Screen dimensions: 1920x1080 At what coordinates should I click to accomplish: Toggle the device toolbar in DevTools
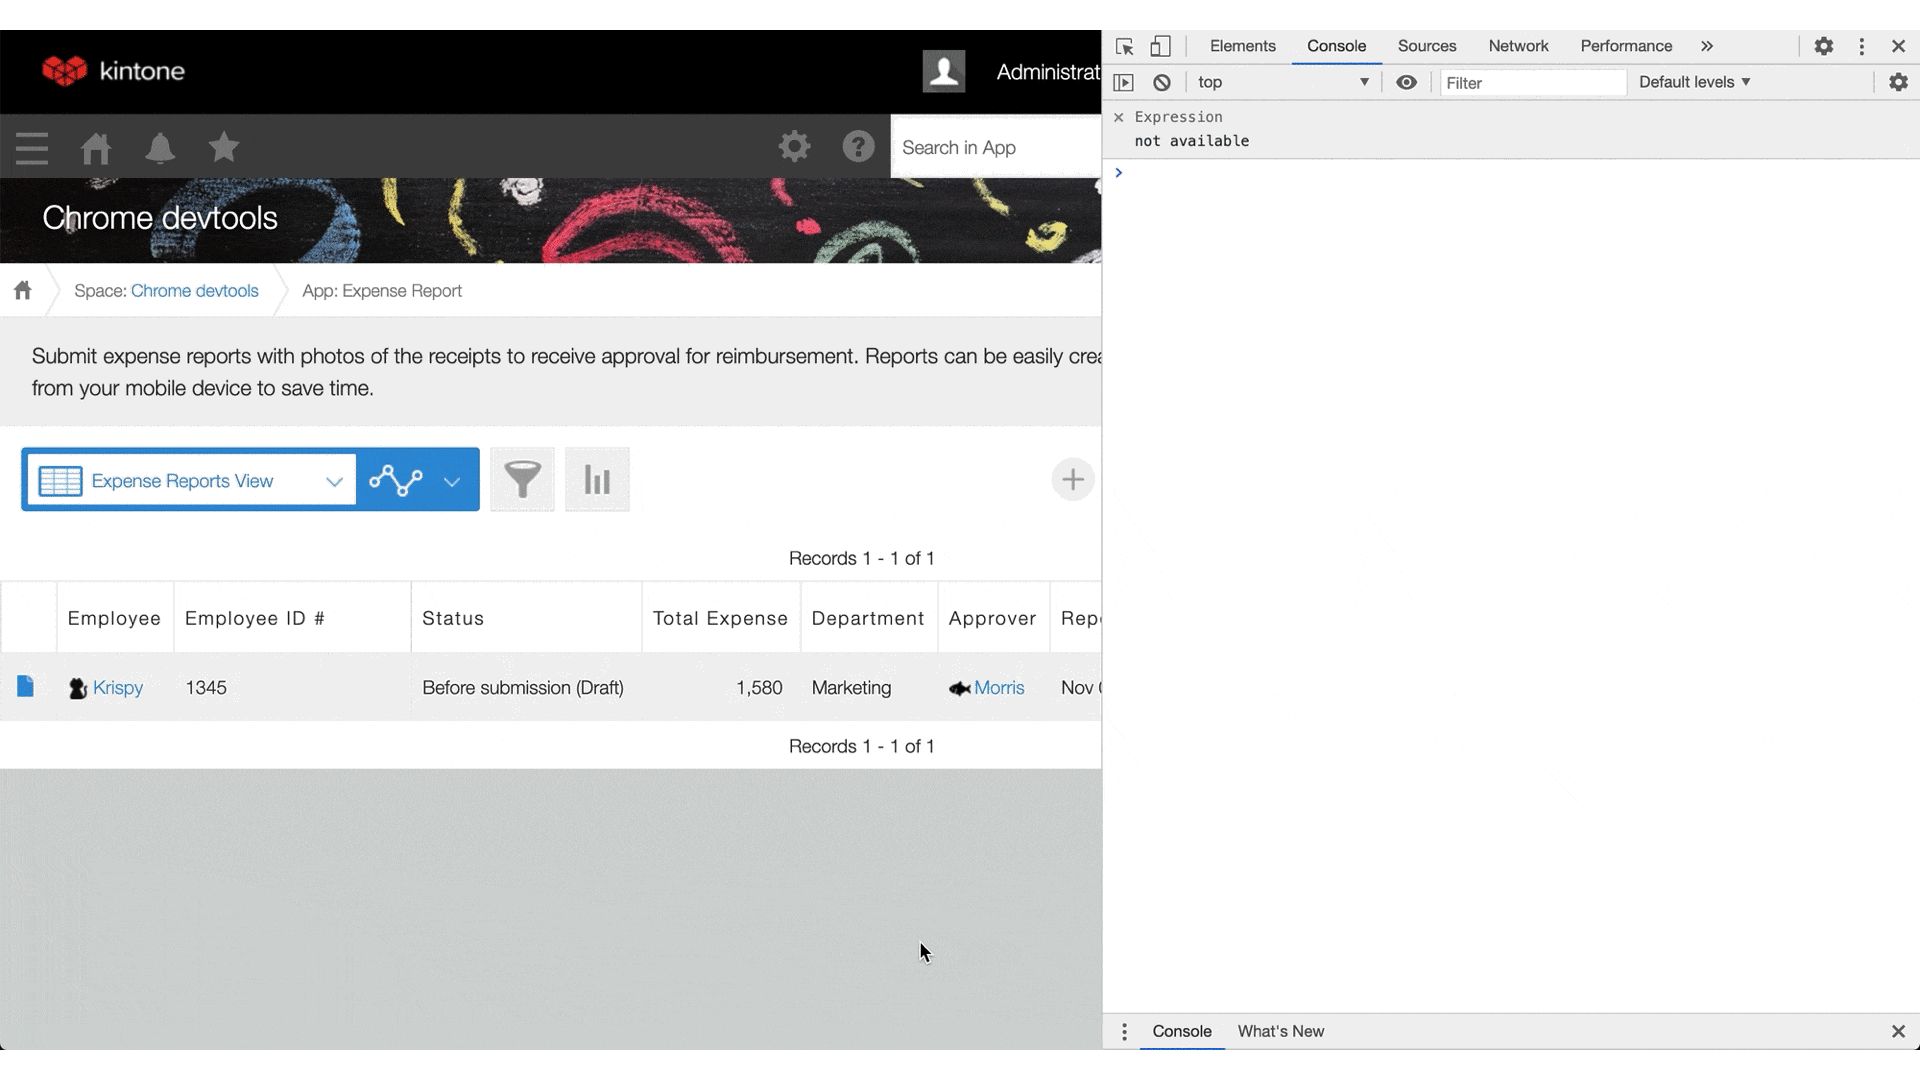[1160, 46]
